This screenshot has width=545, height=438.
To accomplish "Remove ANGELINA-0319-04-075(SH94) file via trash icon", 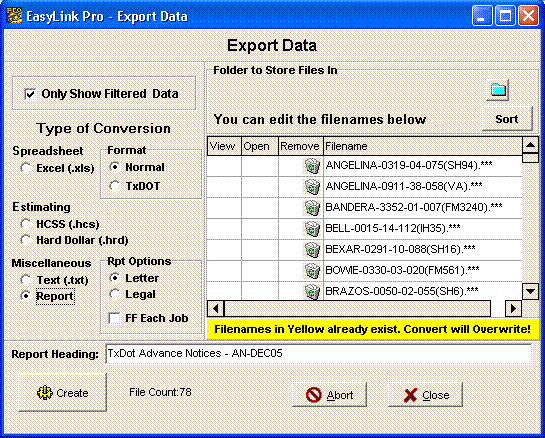I will pos(312,166).
